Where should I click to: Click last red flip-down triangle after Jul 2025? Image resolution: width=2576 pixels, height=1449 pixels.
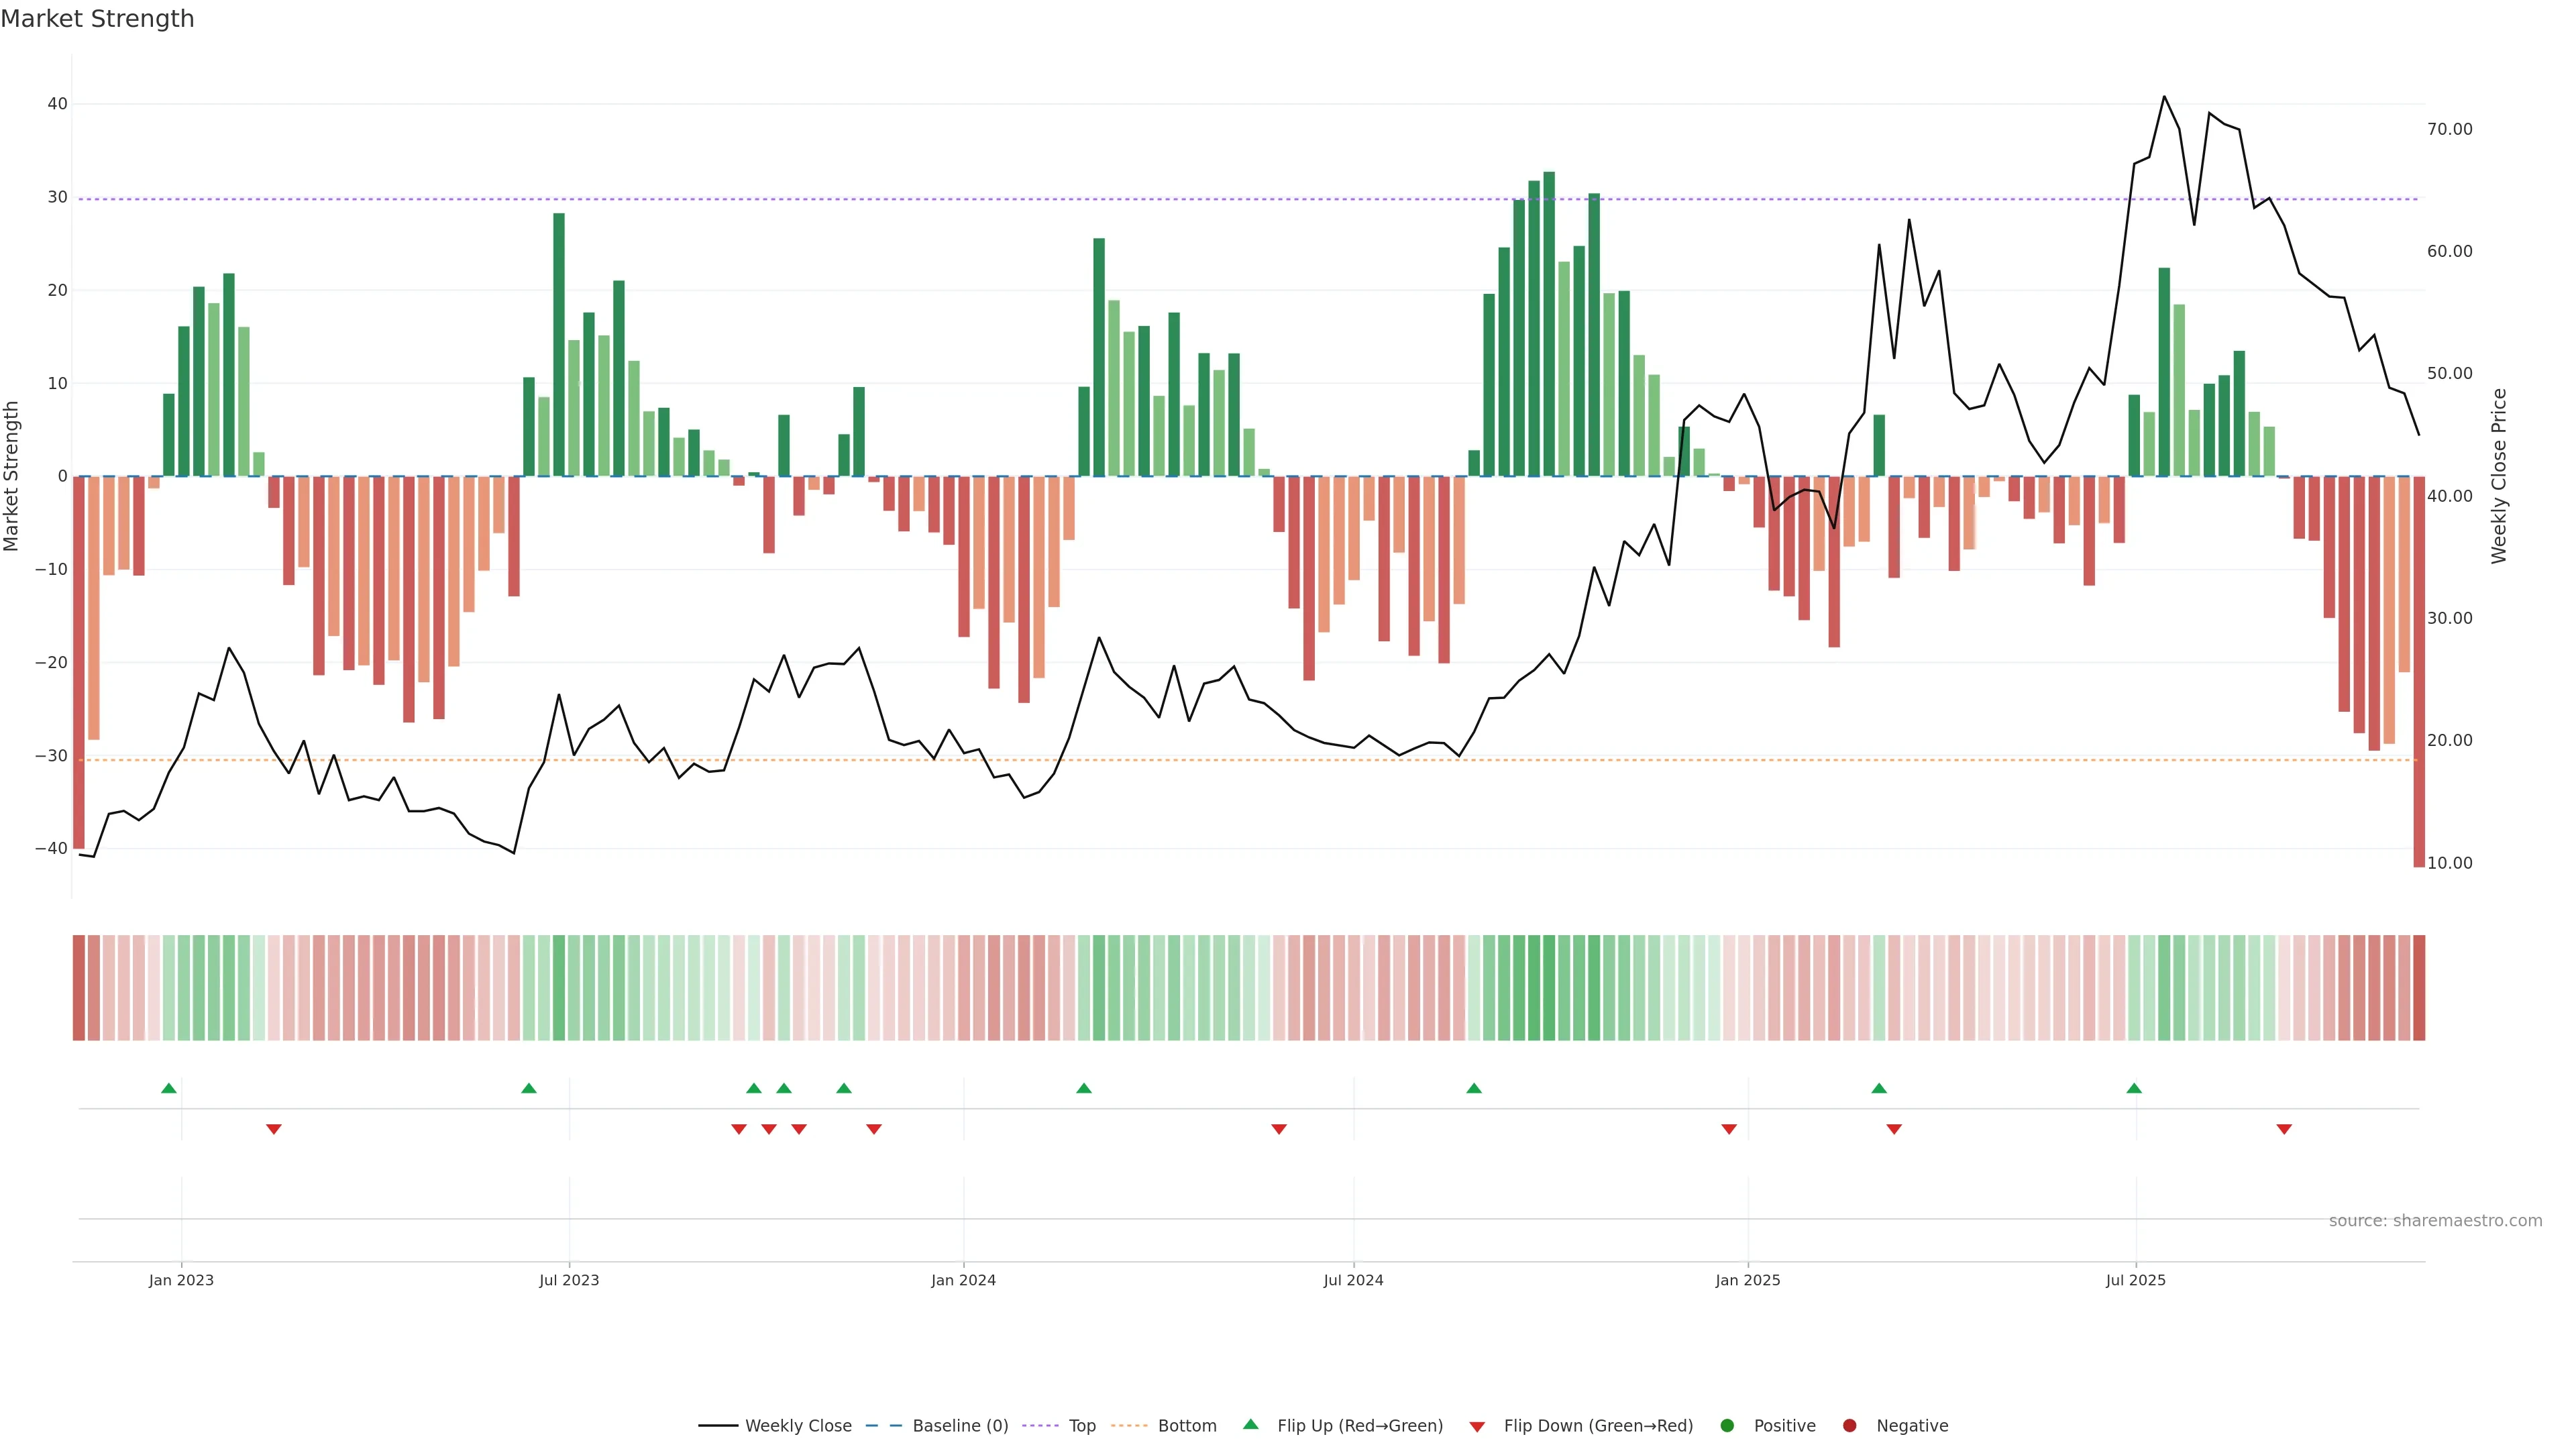tap(2284, 1129)
